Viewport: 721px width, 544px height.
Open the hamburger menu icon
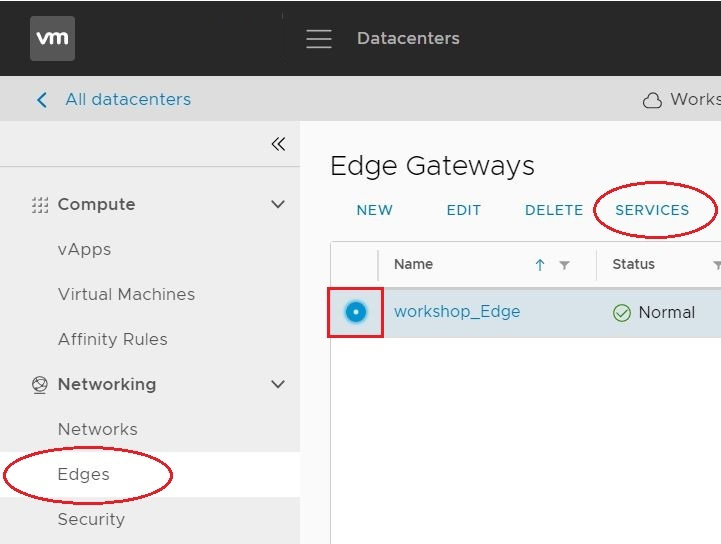click(319, 39)
